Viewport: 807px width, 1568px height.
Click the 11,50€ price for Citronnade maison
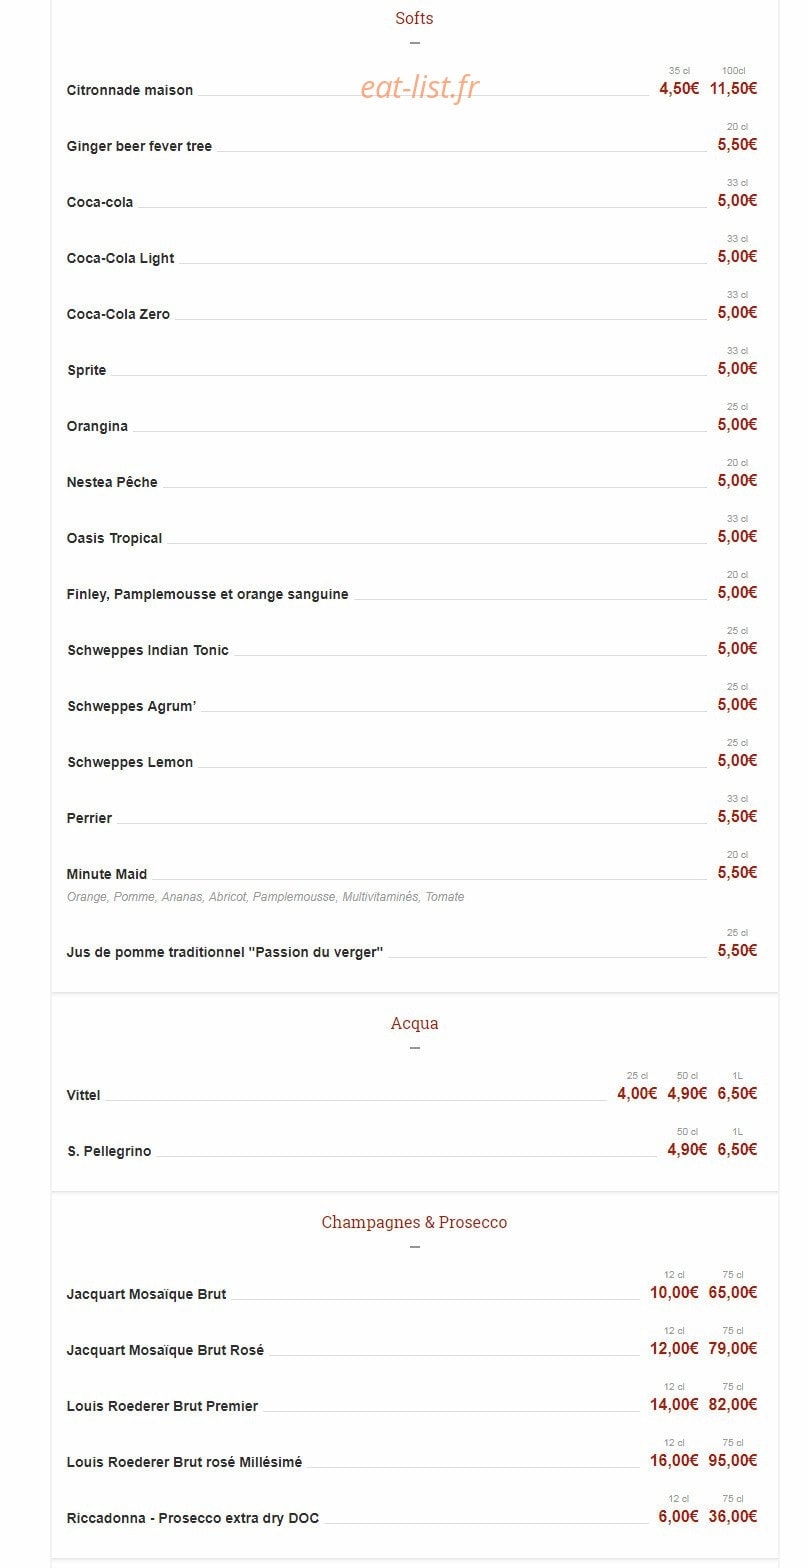coord(733,88)
